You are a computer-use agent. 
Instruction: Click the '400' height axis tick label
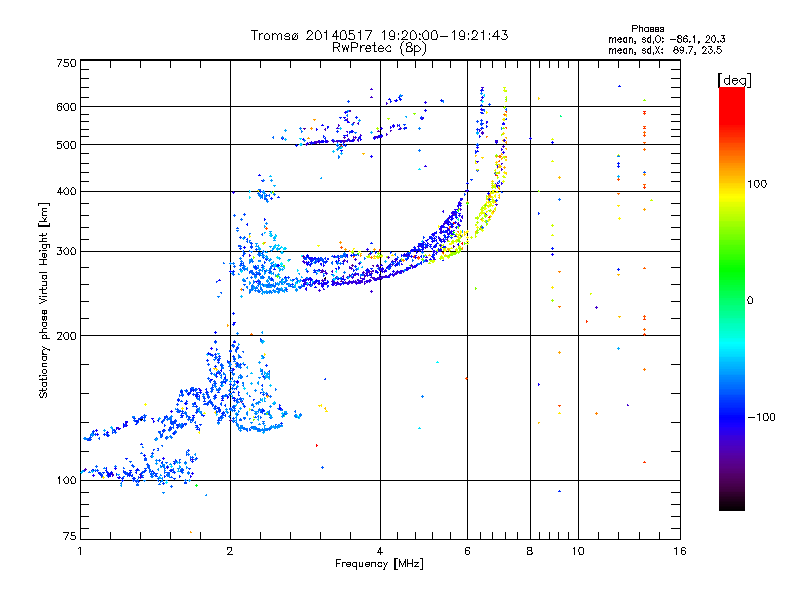click(x=66, y=192)
